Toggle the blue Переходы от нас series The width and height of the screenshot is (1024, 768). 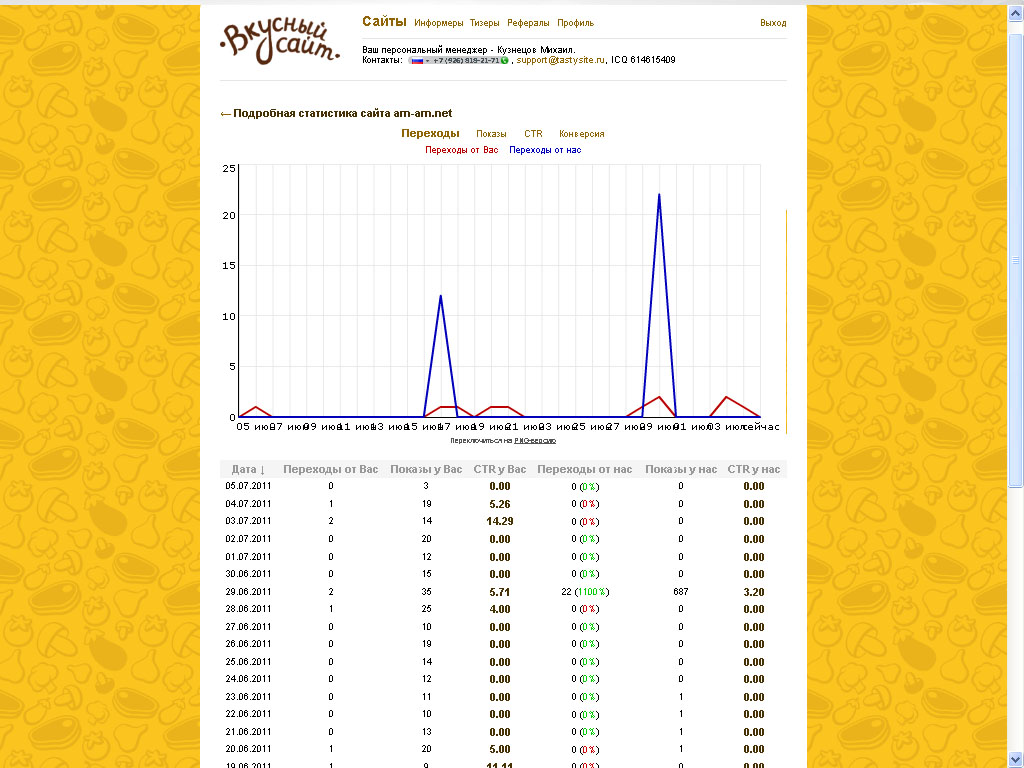coord(545,150)
